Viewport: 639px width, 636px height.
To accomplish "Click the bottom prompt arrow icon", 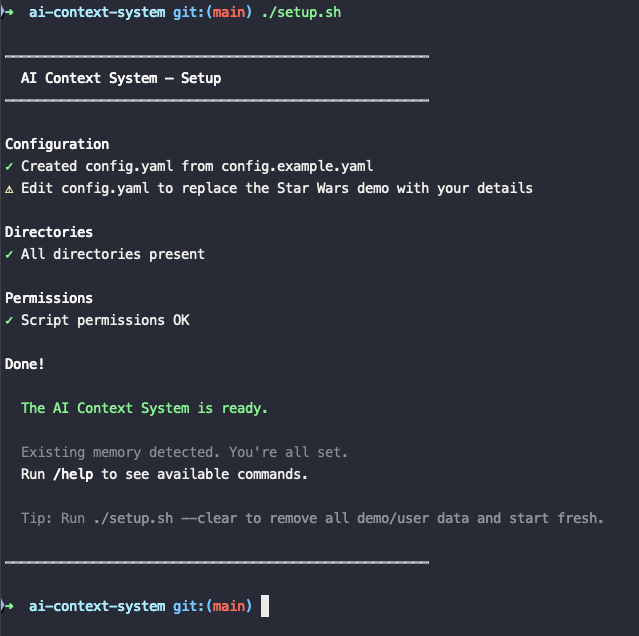I will click(8, 606).
